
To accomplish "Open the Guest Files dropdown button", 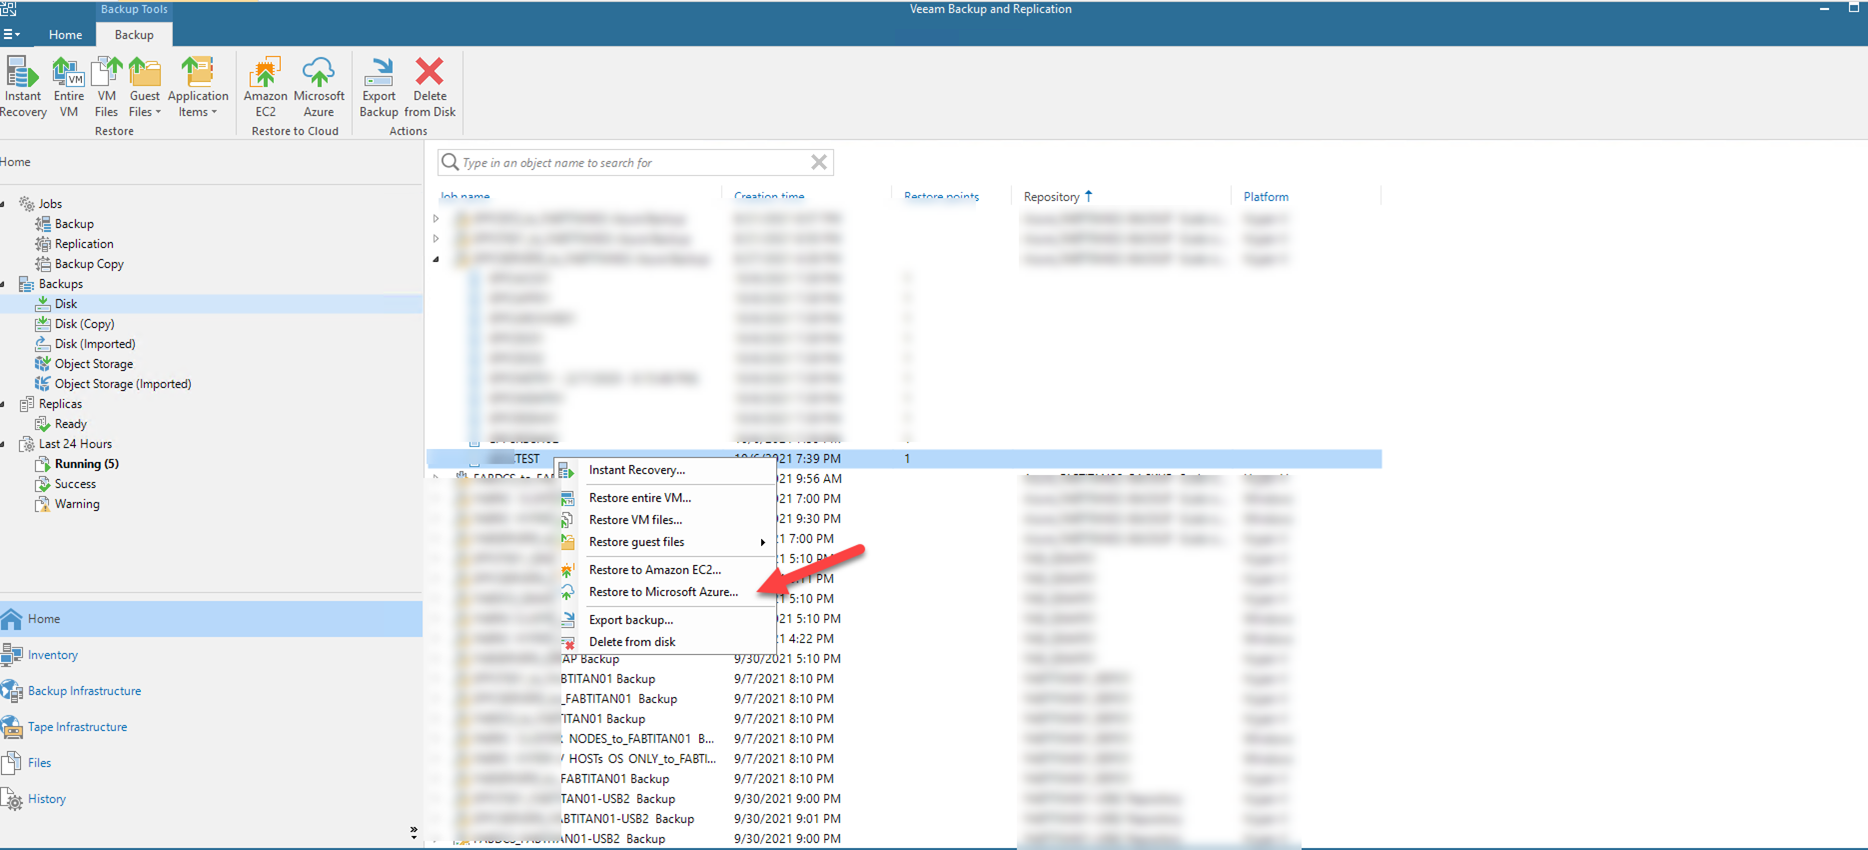I will [x=144, y=87].
